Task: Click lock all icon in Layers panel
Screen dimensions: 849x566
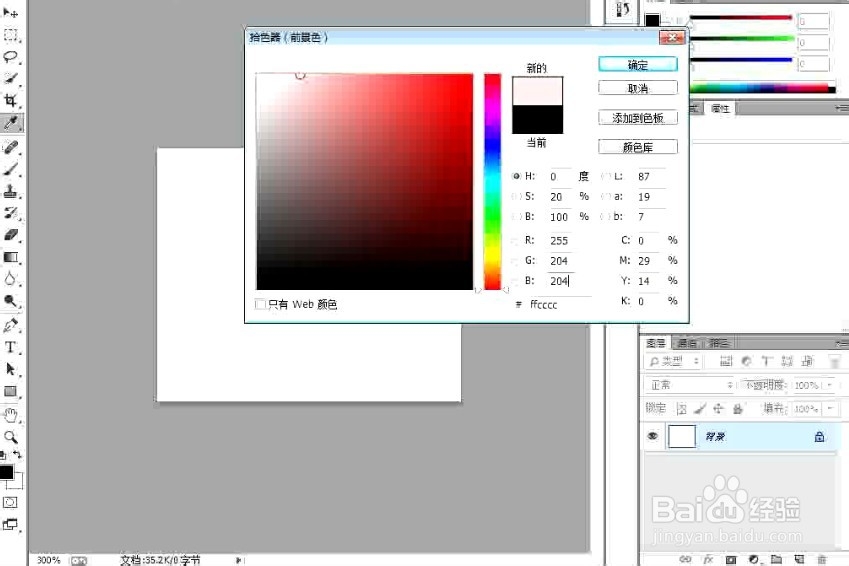Action: 737,409
